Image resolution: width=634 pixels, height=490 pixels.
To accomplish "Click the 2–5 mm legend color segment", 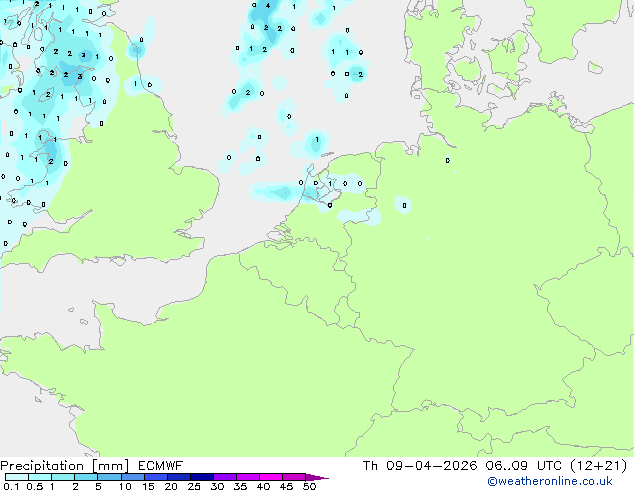I will [86, 477].
